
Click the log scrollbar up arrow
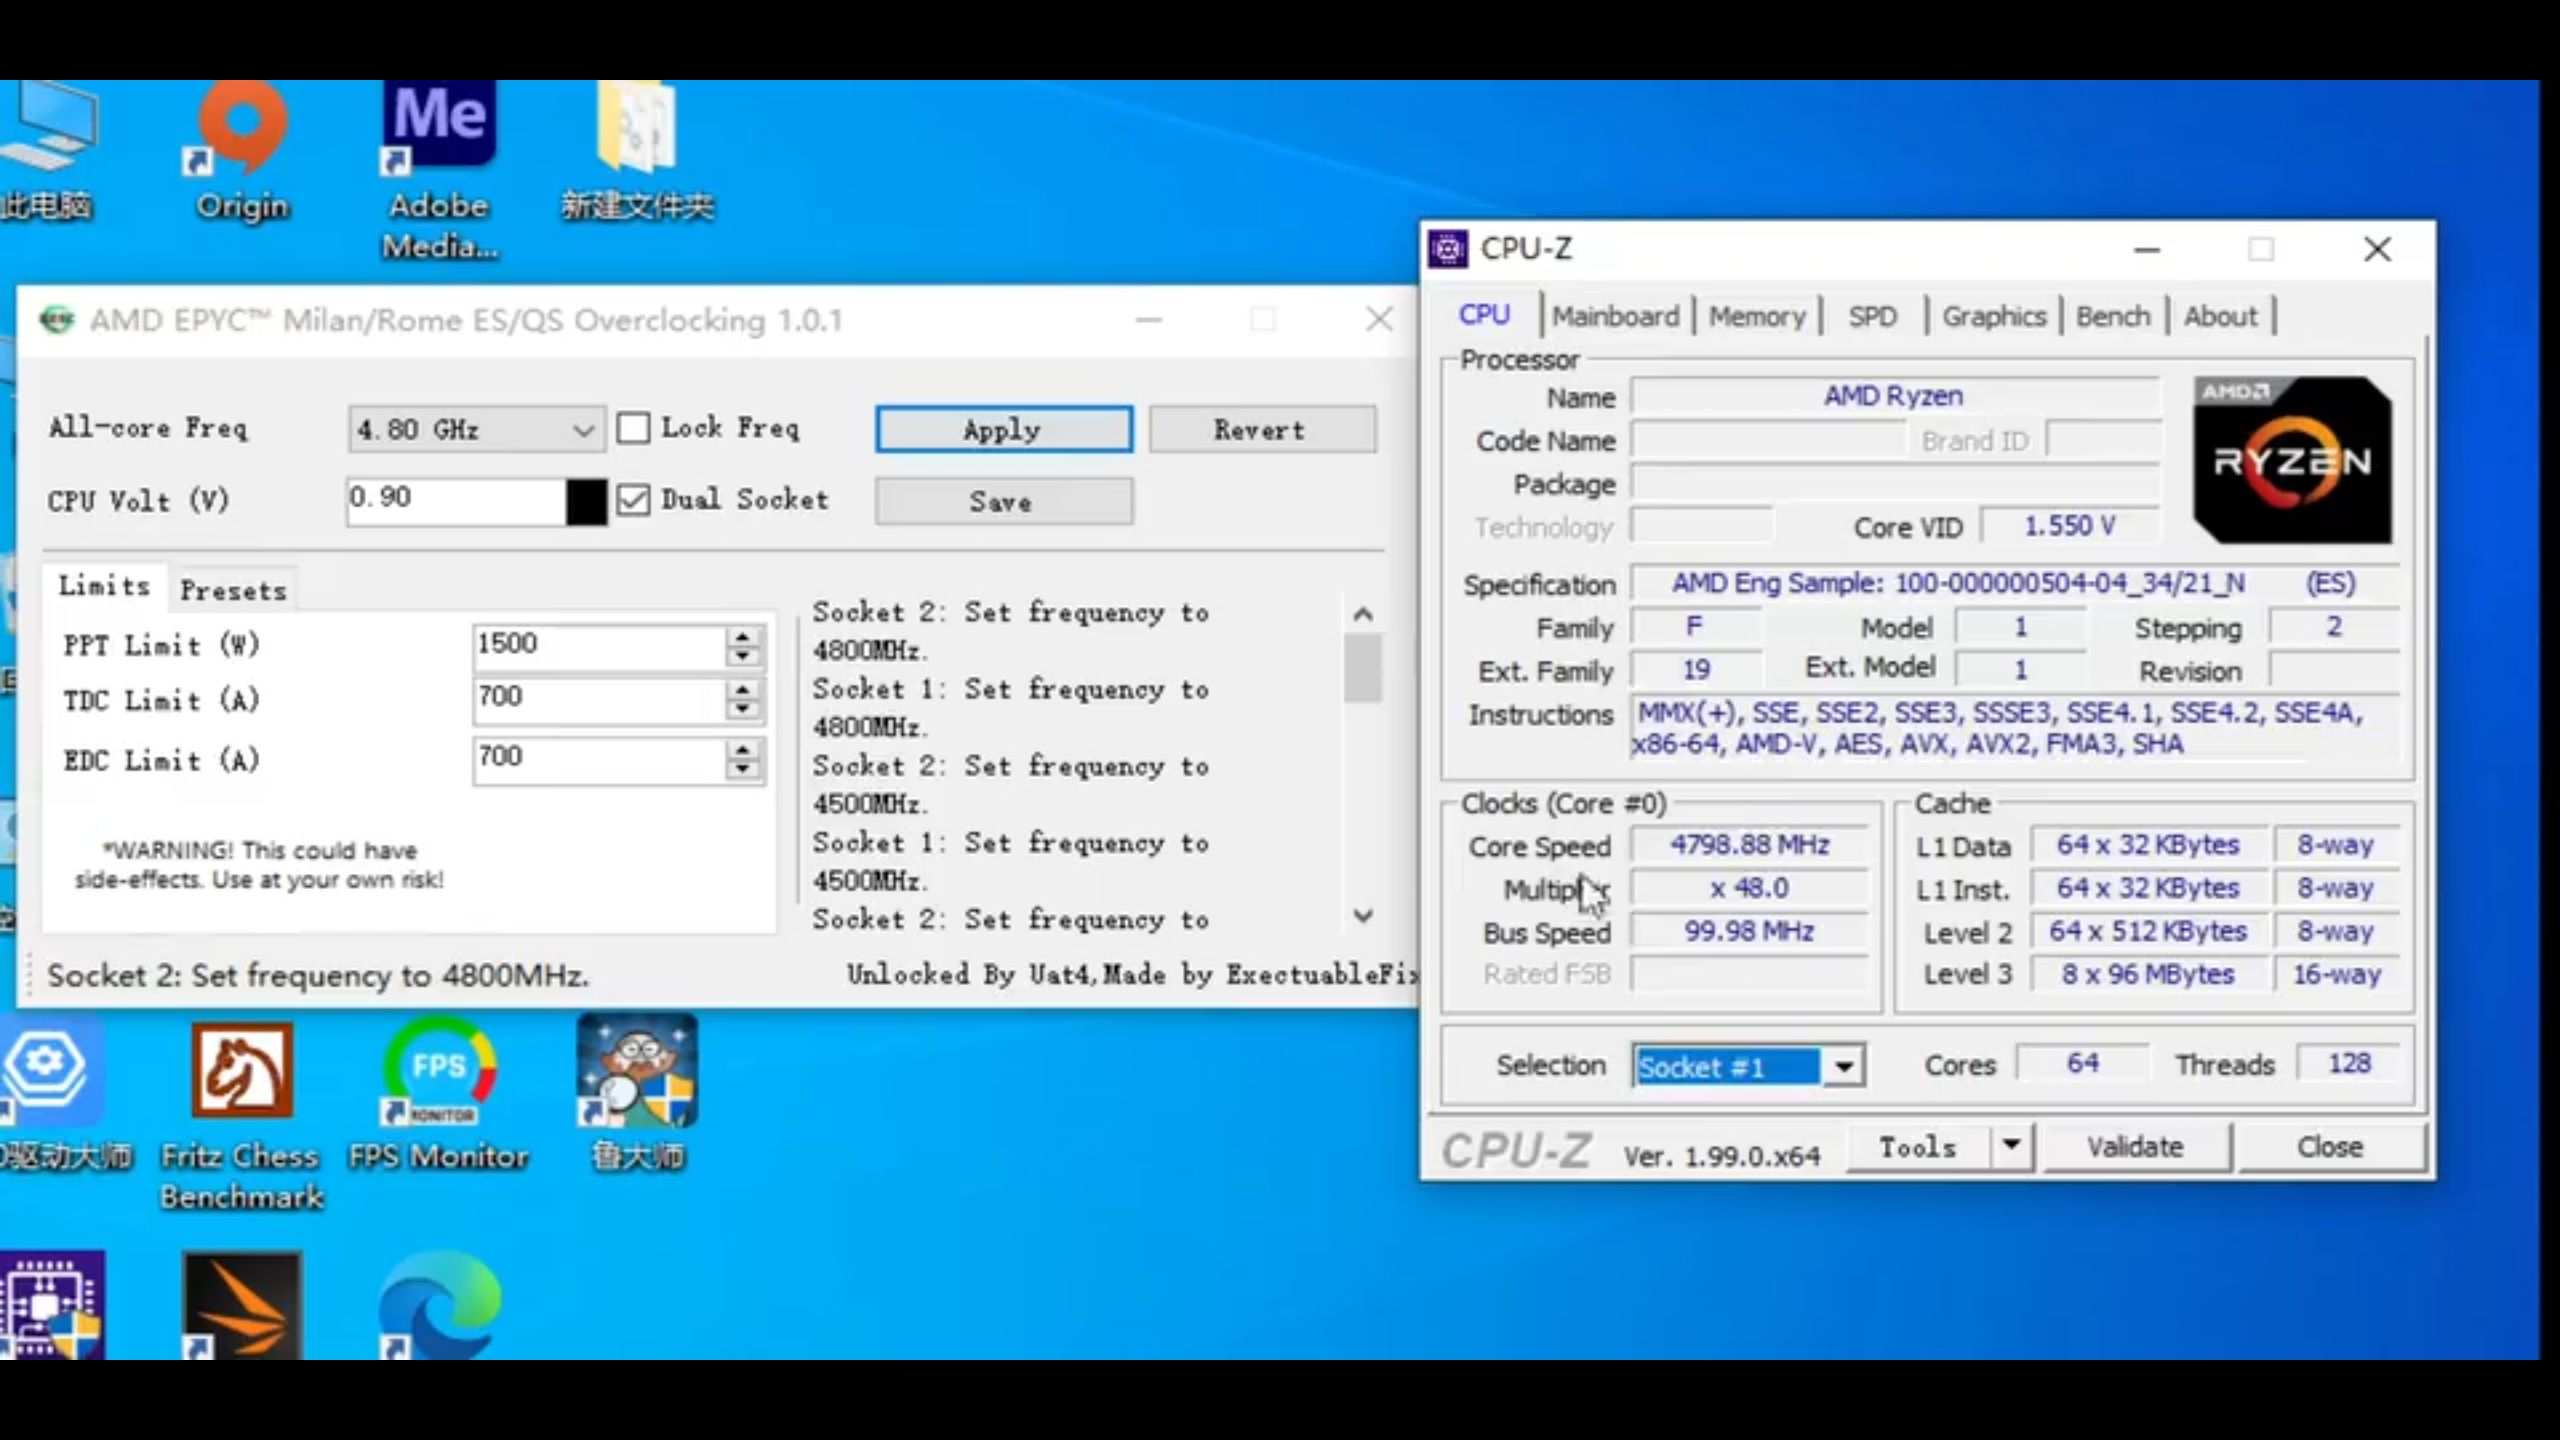(x=1362, y=614)
